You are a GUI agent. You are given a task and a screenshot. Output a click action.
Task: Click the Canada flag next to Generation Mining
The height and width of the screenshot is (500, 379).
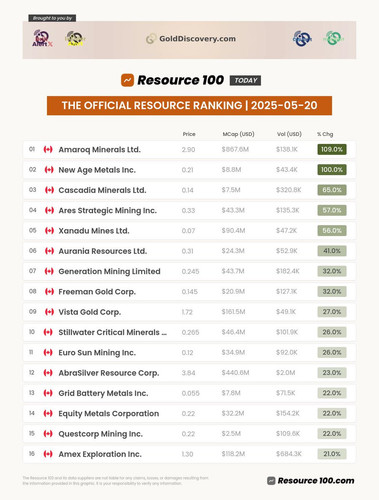tap(49, 271)
